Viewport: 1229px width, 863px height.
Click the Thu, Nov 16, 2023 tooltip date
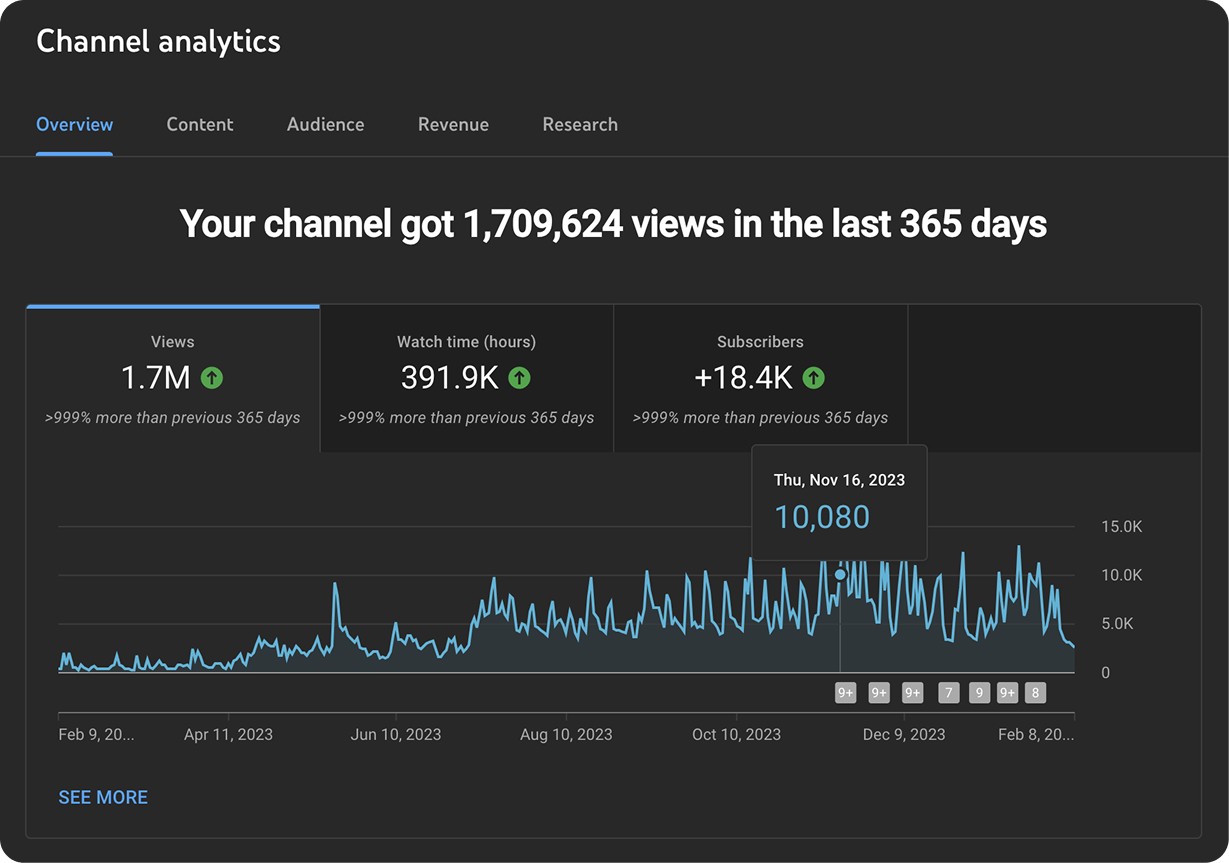[839, 480]
